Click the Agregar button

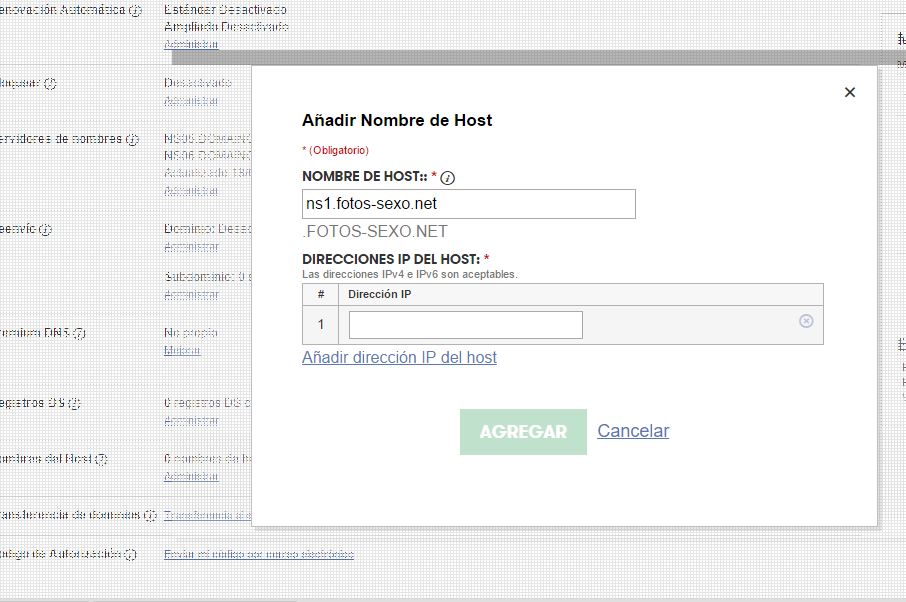coord(523,432)
